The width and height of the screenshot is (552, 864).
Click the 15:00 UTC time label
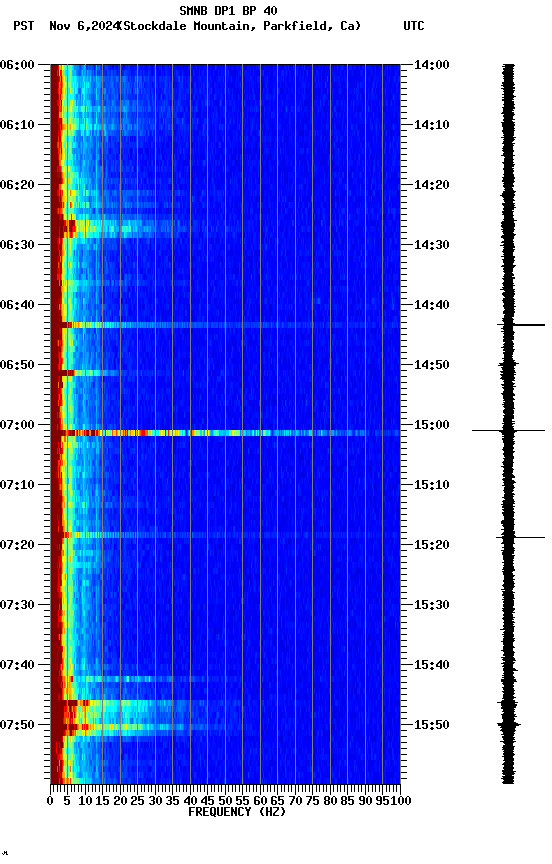(x=432, y=425)
